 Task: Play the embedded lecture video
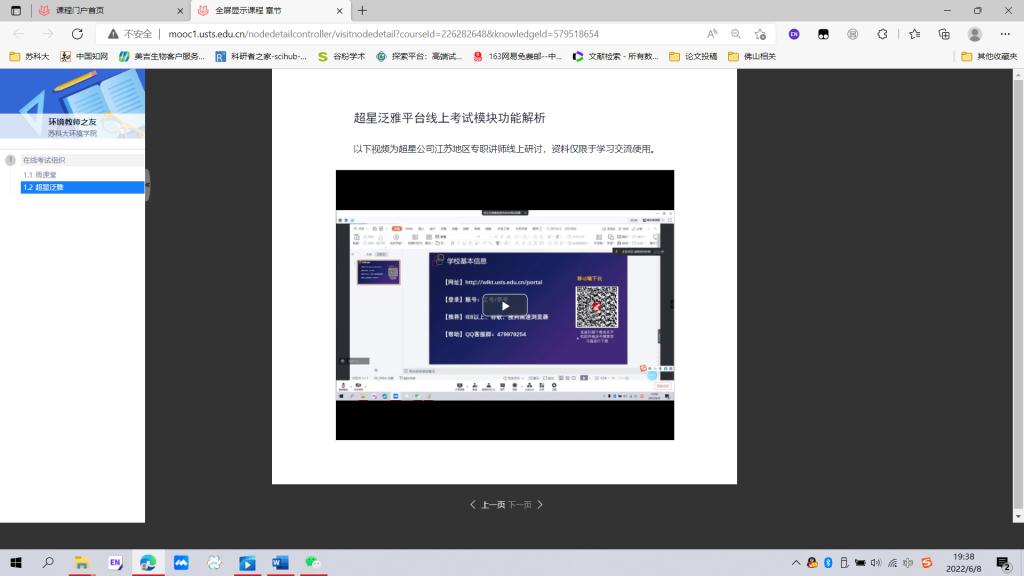505,306
